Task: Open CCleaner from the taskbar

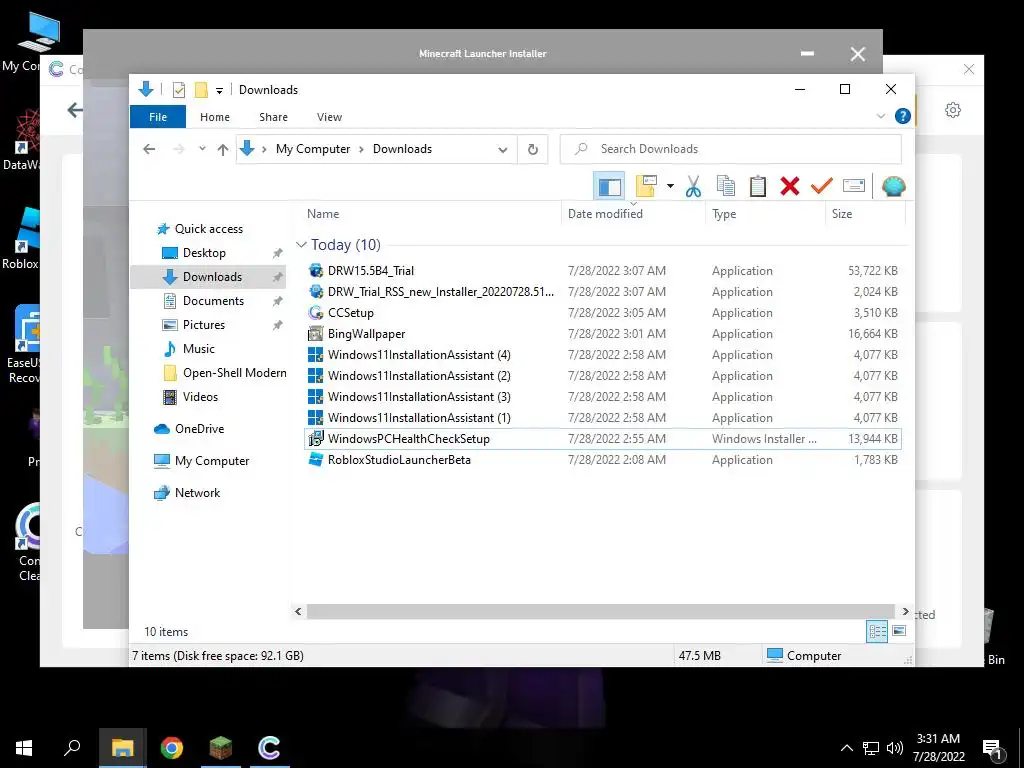Action: [x=269, y=748]
